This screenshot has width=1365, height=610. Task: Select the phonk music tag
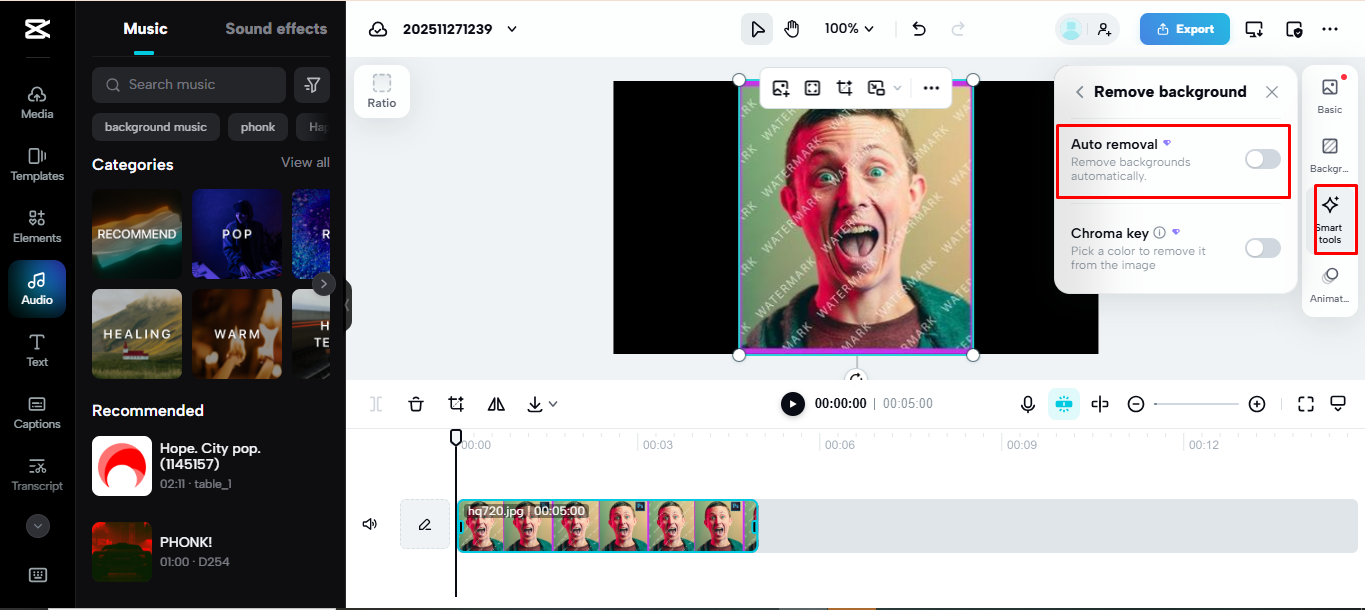pos(257,127)
